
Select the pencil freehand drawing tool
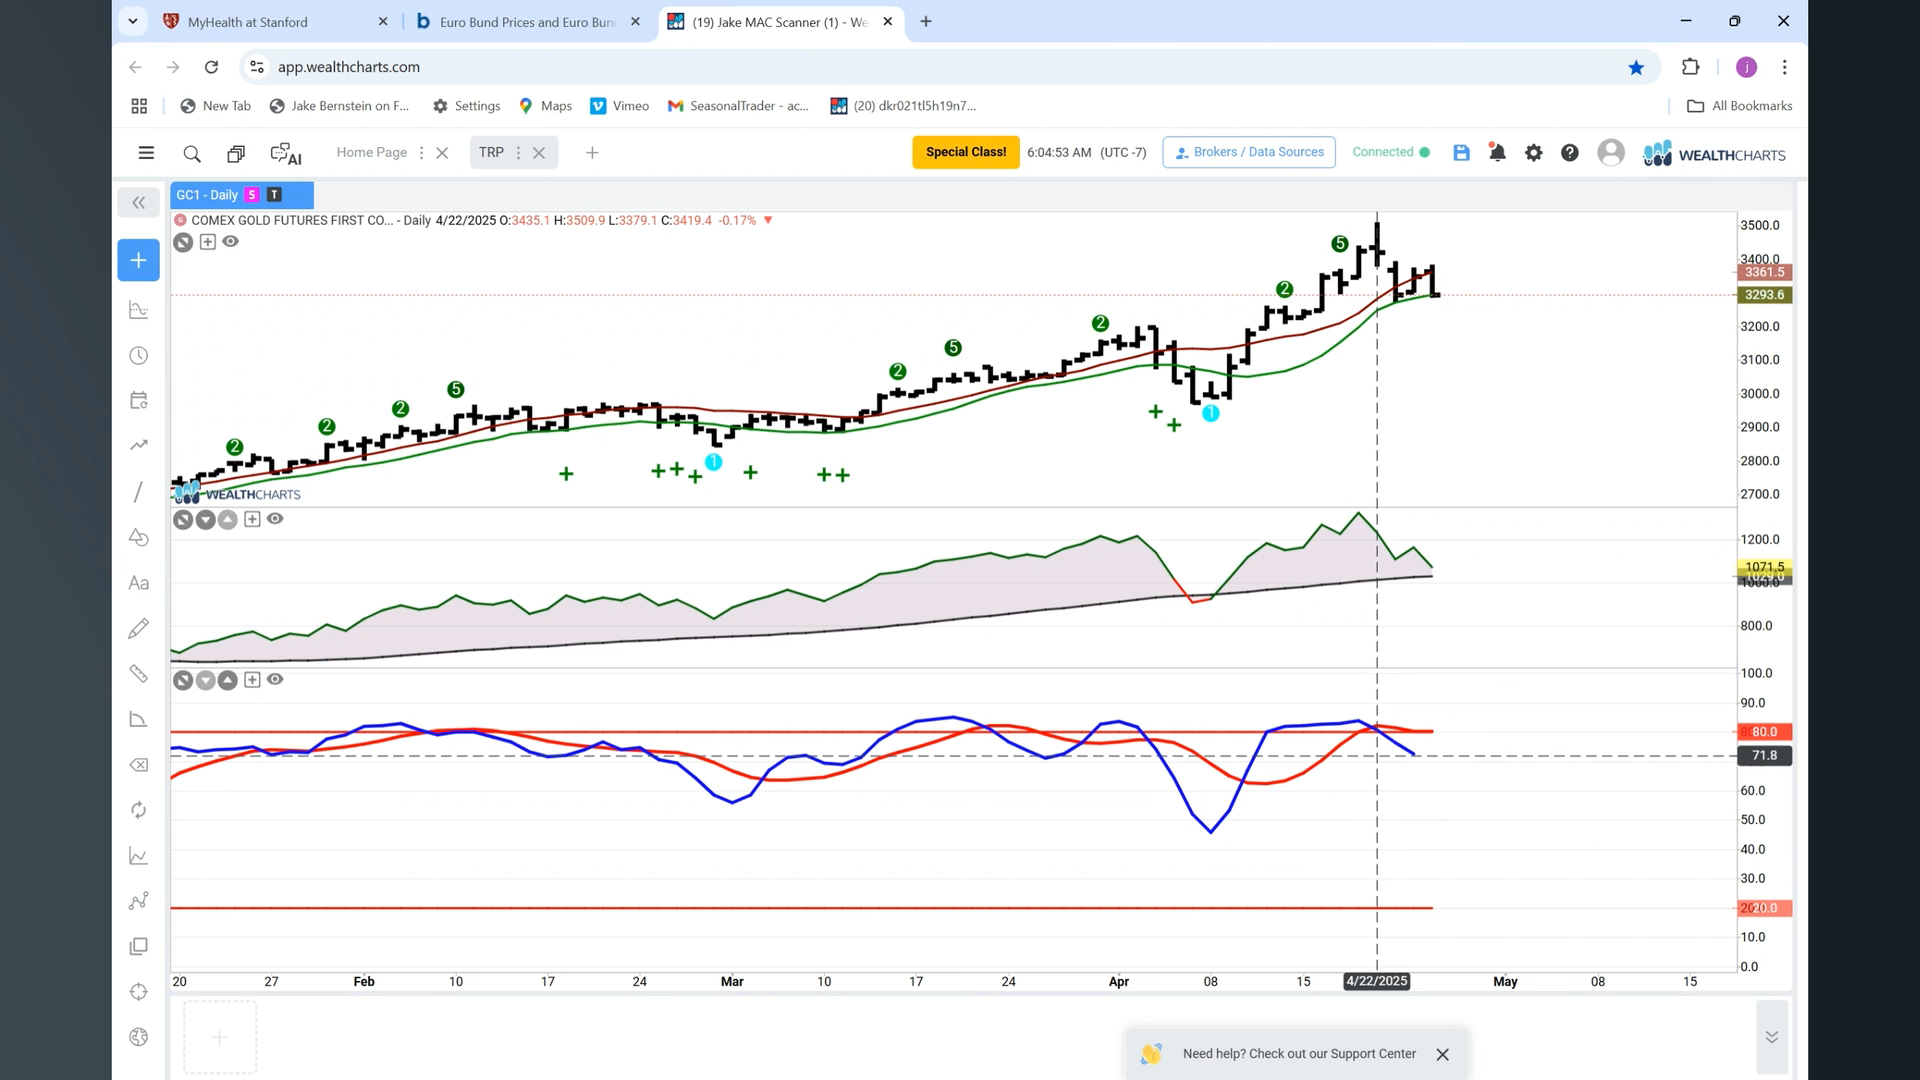[139, 628]
